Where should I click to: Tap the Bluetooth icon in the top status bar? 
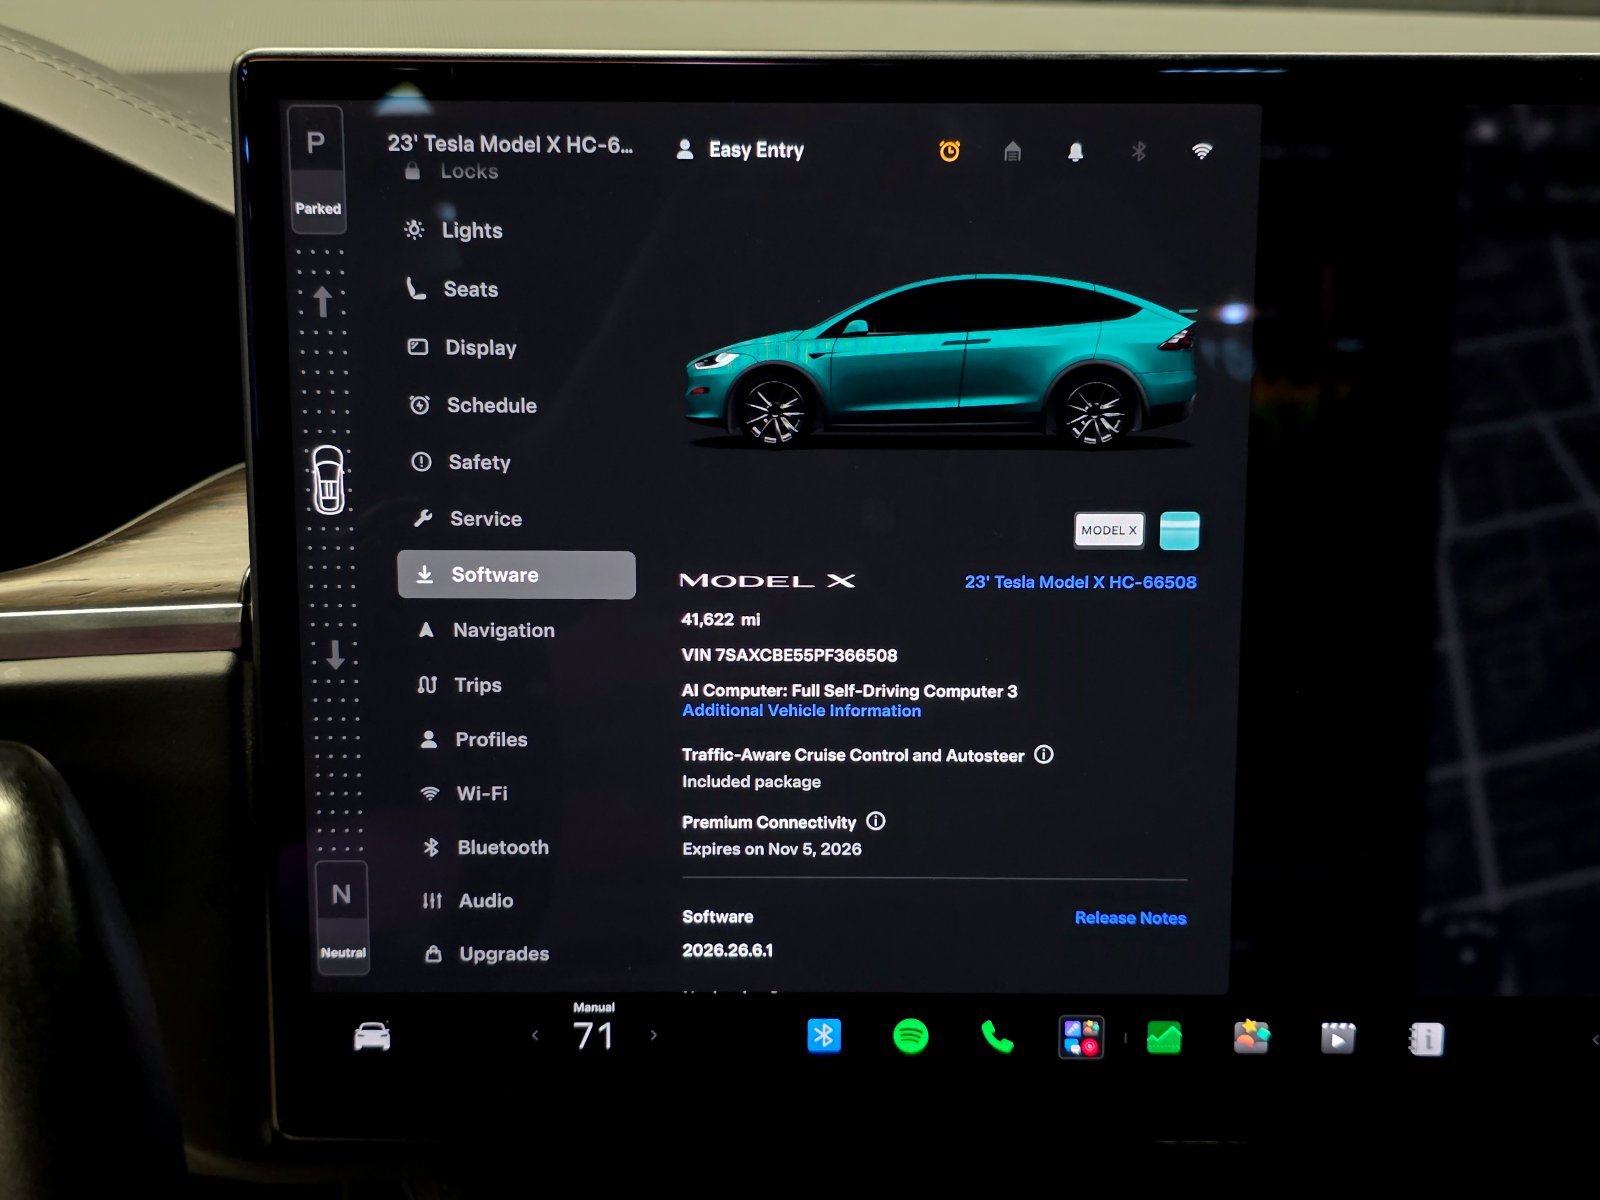(x=1138, y=151)
